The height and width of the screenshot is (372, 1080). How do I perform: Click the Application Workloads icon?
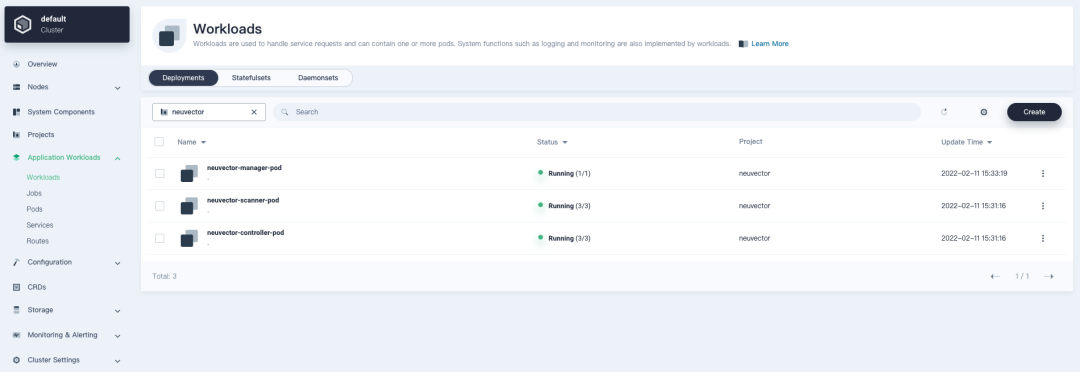pos(17,158)
